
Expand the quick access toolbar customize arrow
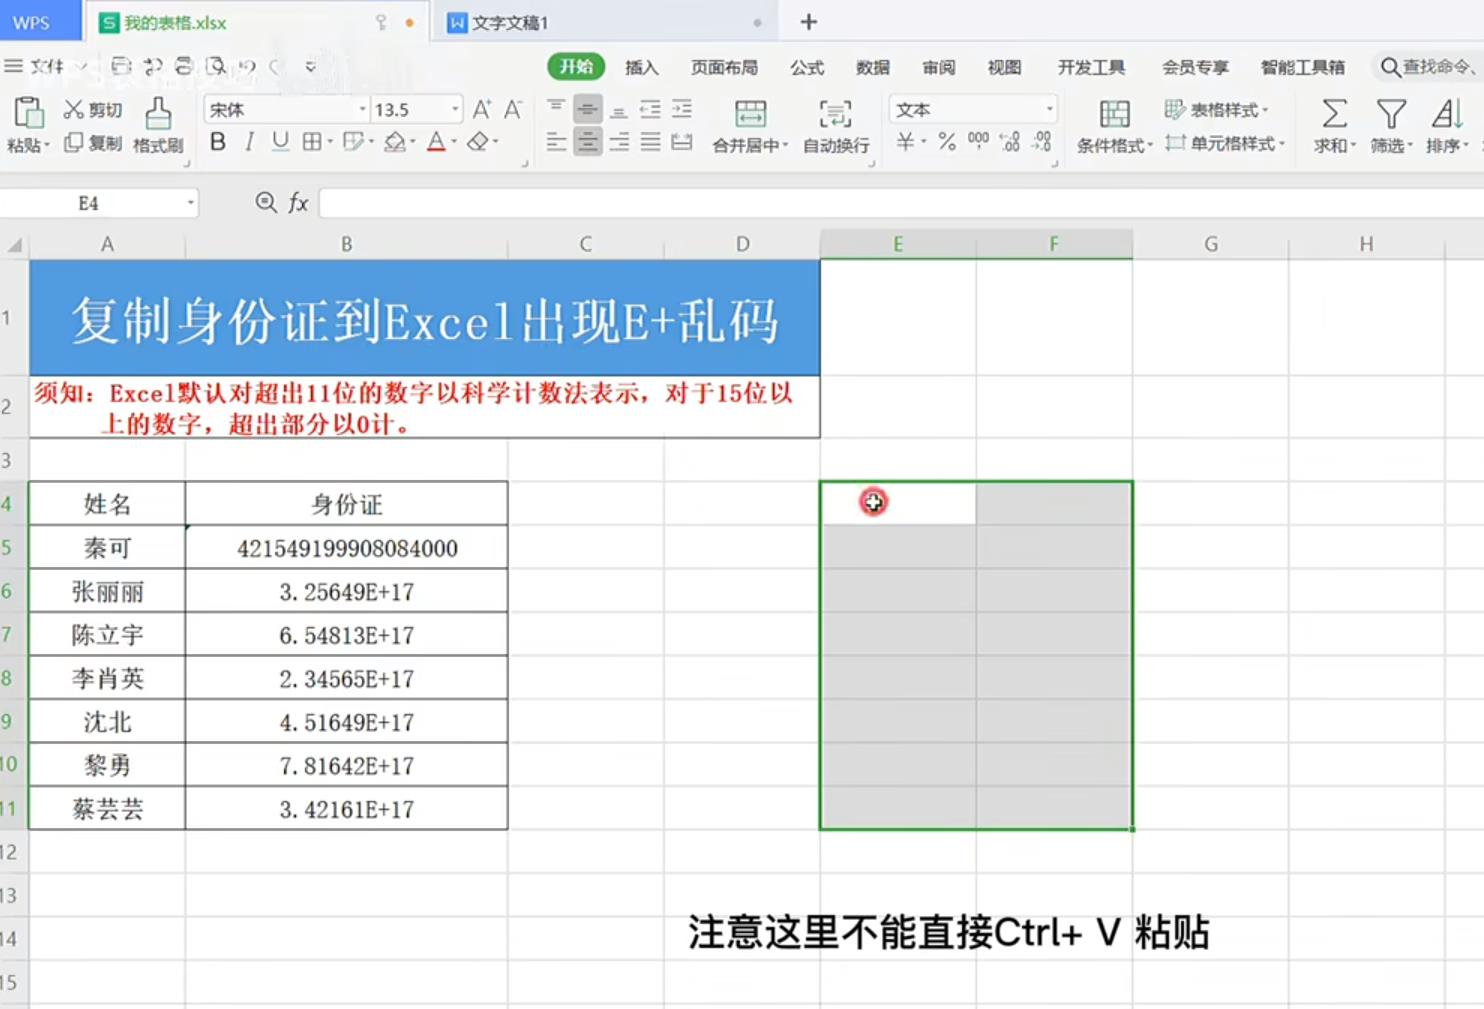[310, 67]
